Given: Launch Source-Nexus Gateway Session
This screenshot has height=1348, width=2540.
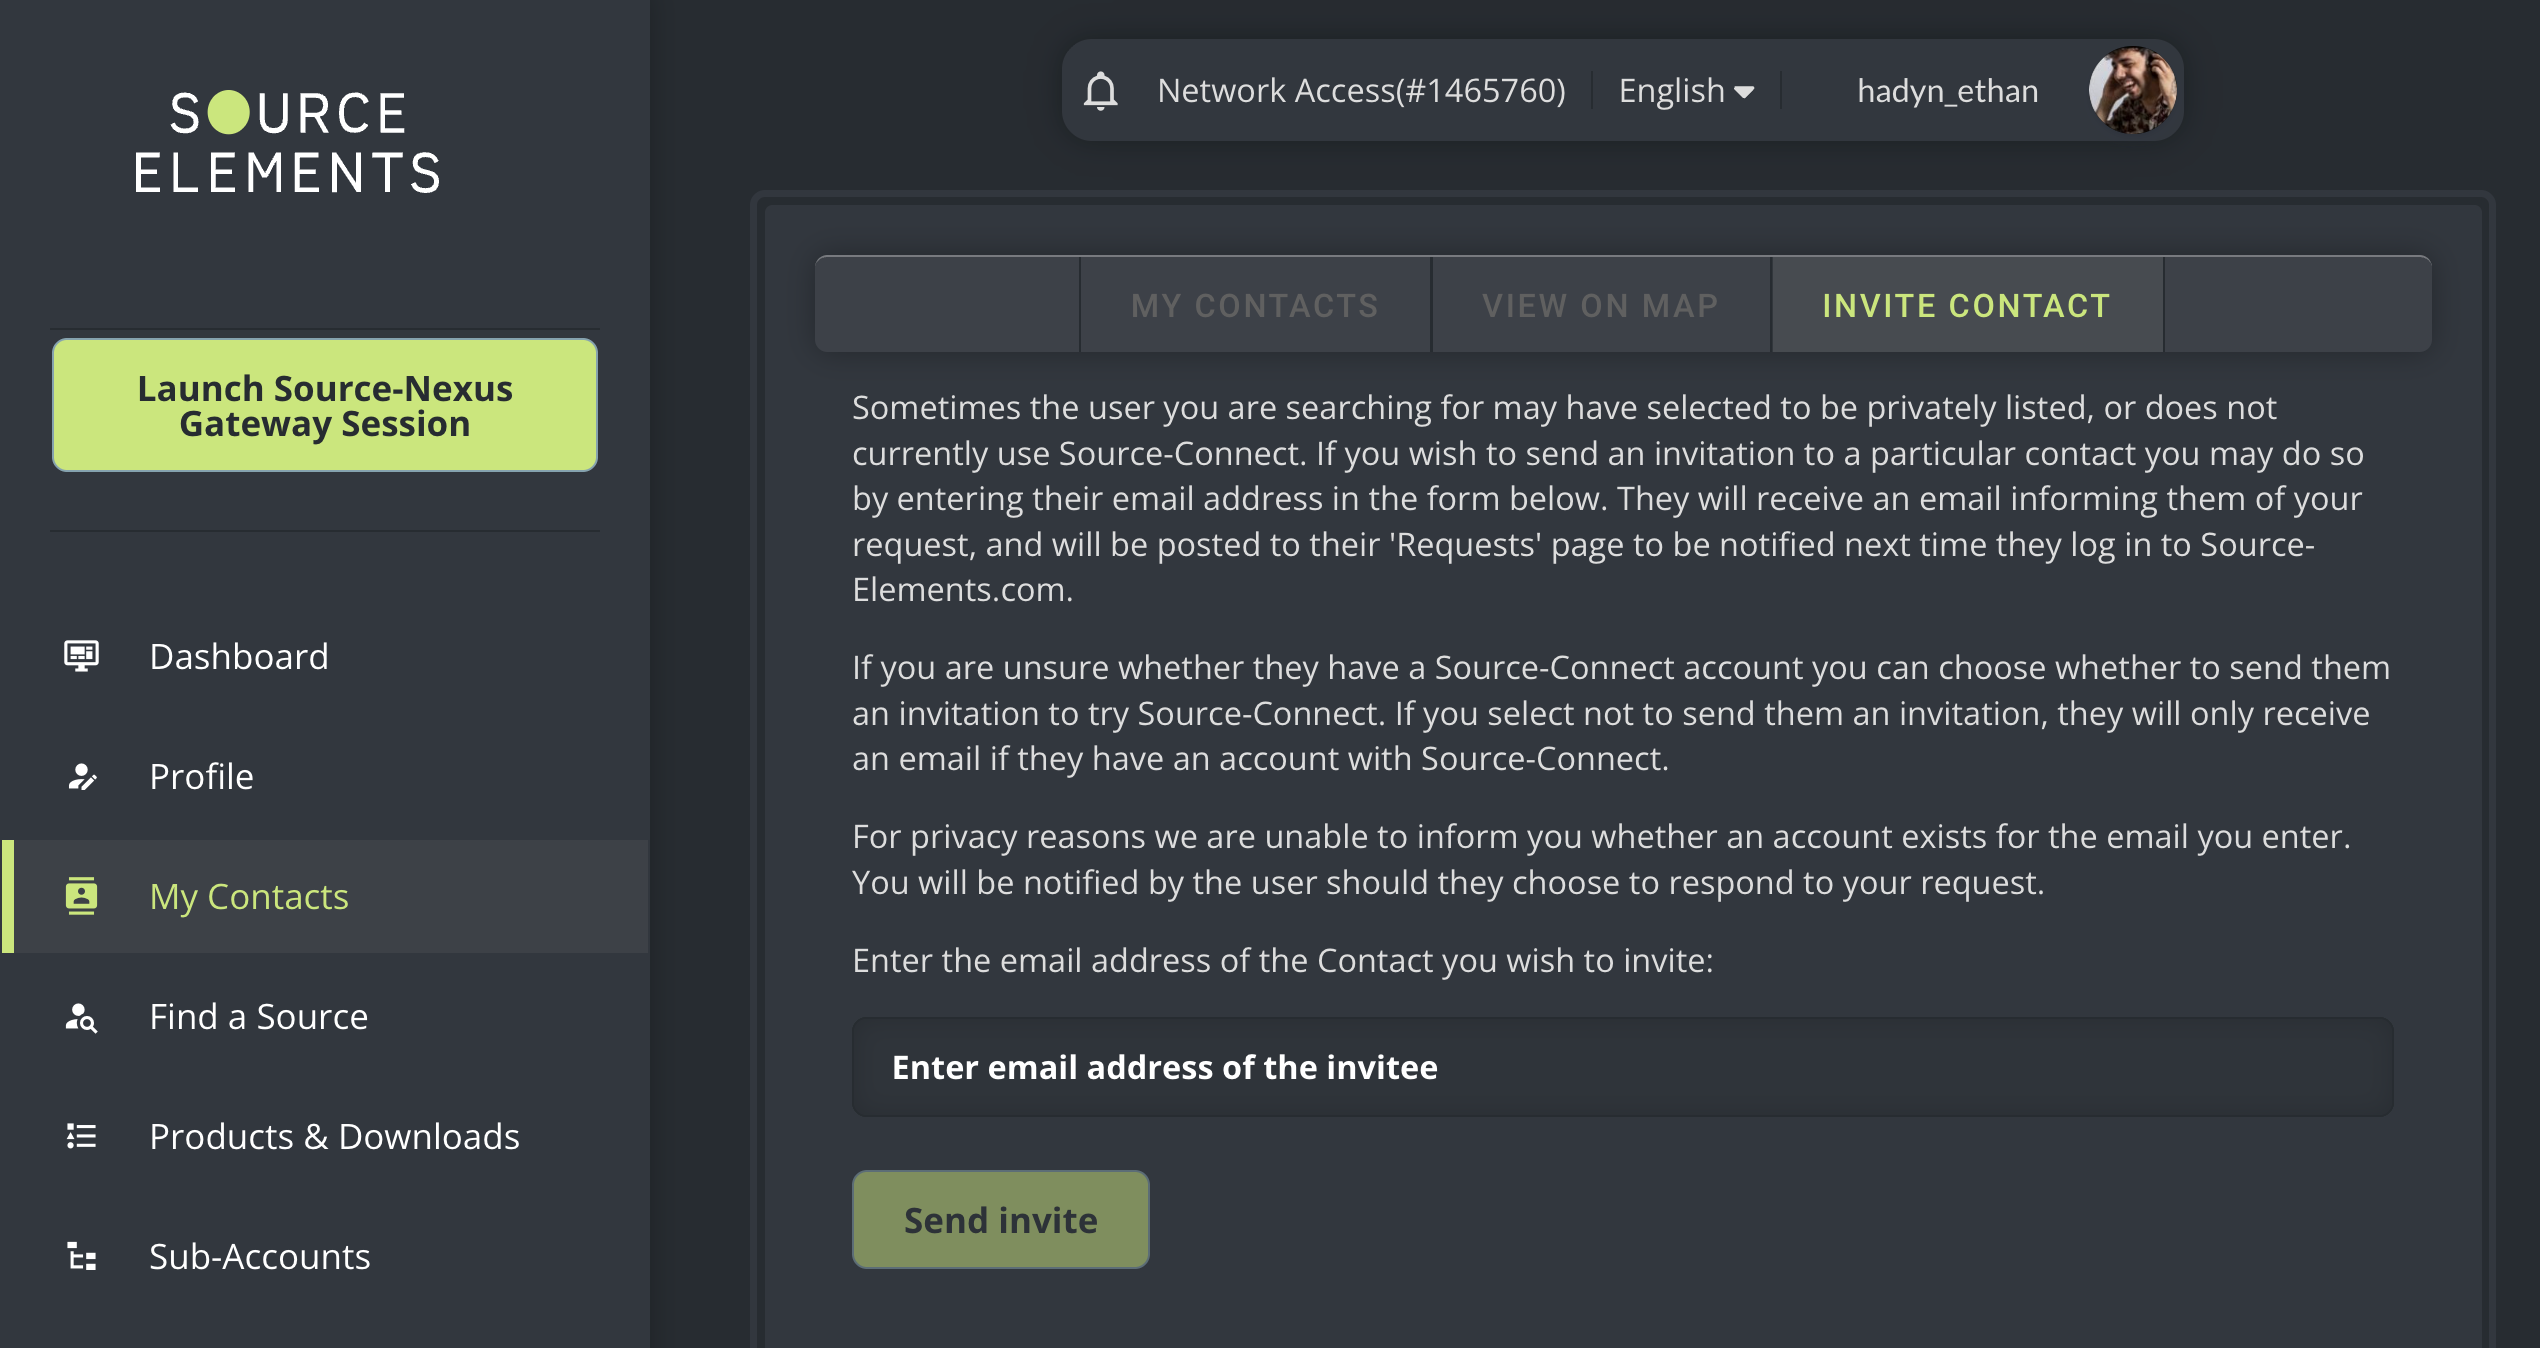Looking at the screenshot, I should click(325, 405).
